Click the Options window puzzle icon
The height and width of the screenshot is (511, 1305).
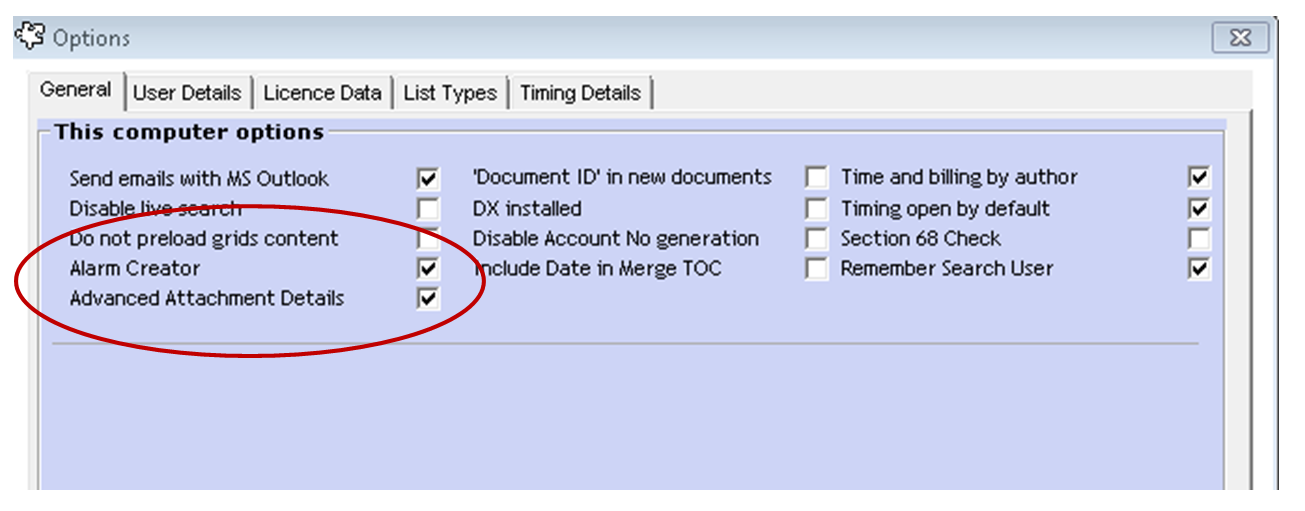pos(30,37)
